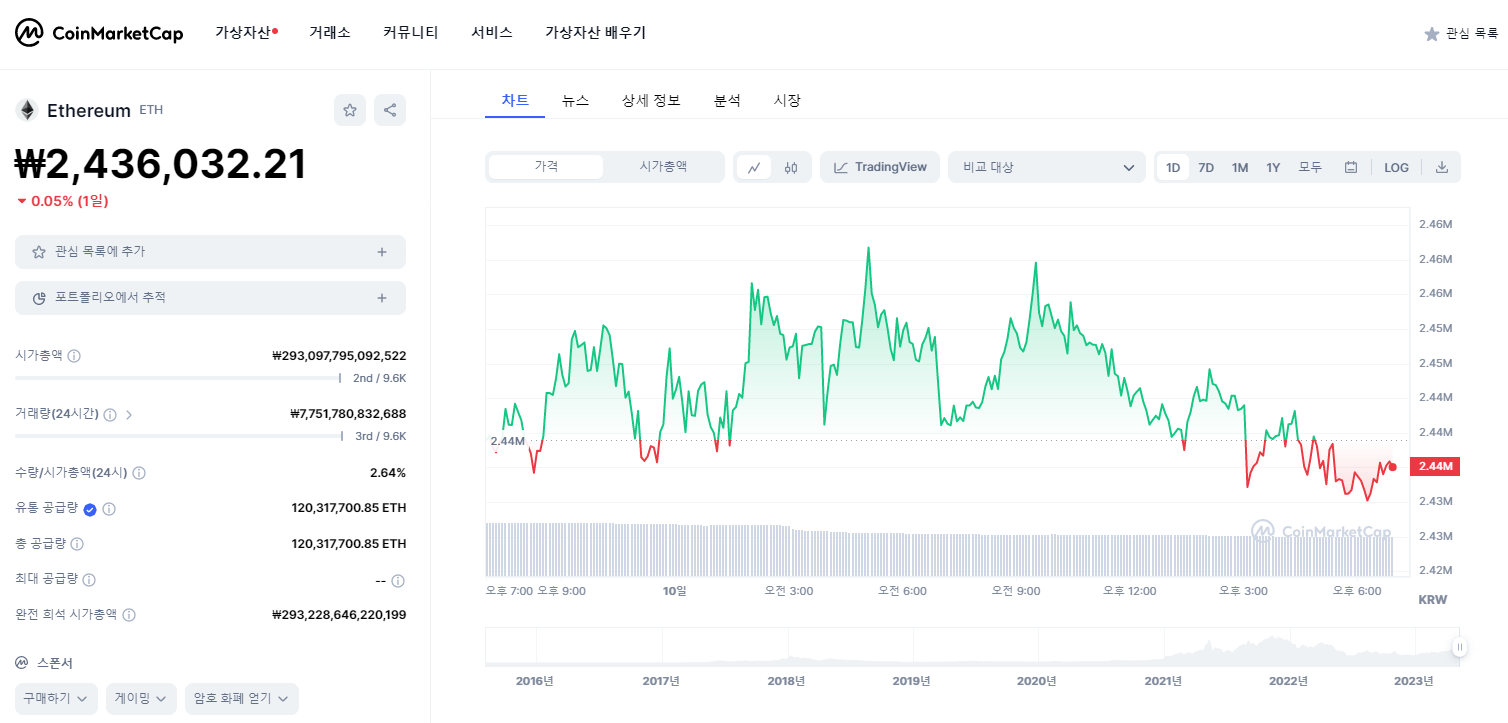Click 포트폴리오에서 추적 button
The height and width of the screenshot is (723, 1508).
tap(210, 298)
